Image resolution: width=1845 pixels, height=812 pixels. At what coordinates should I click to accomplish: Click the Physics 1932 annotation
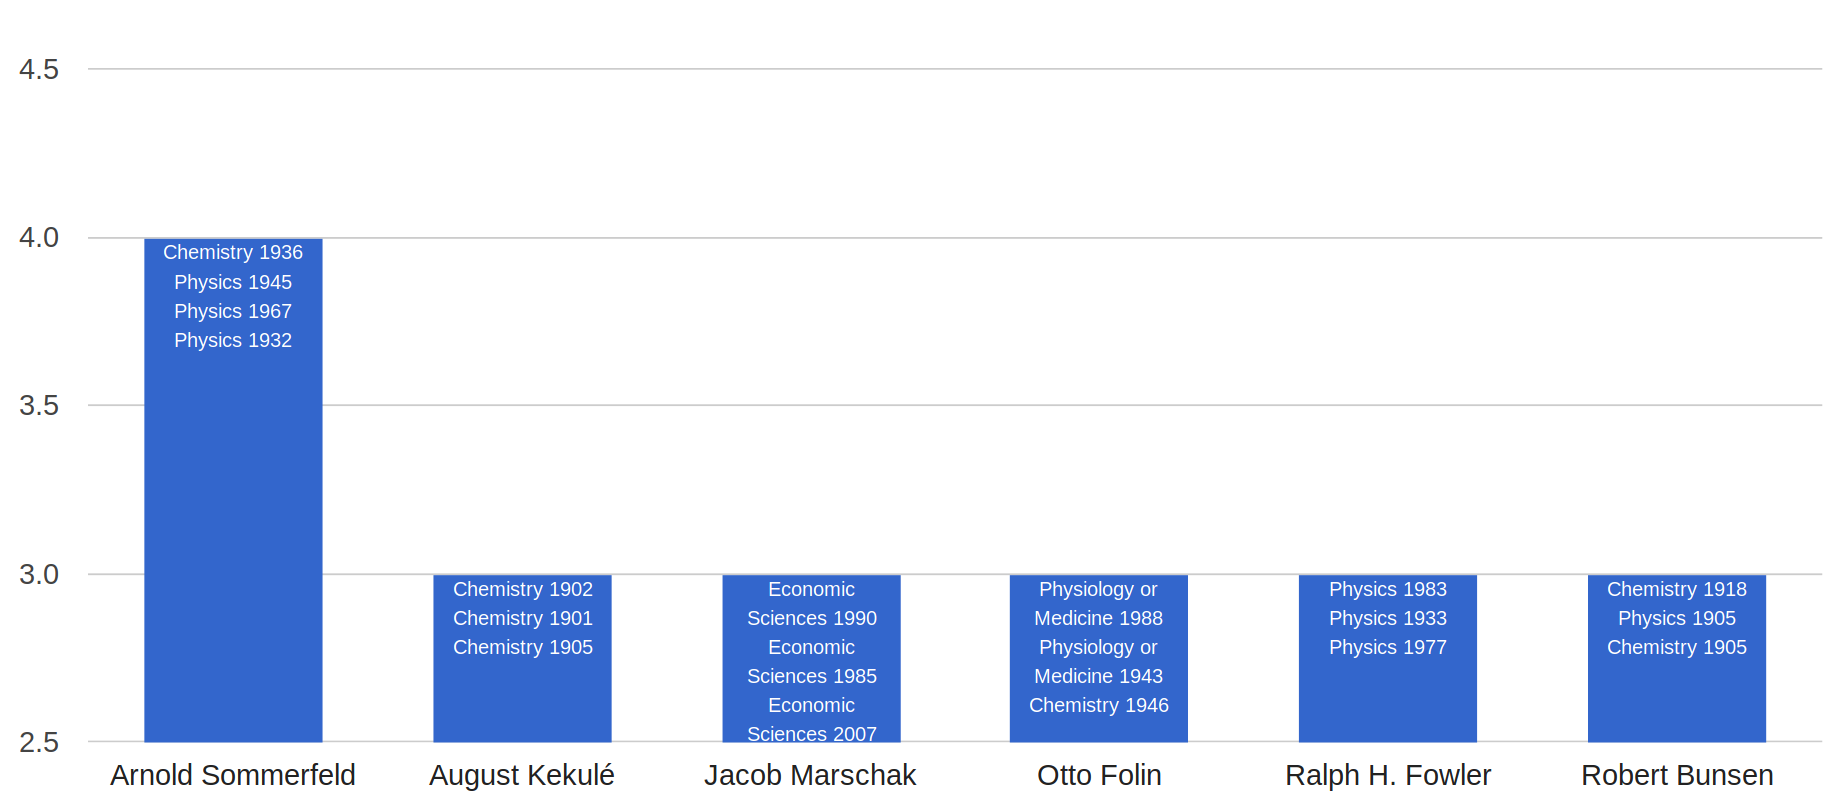pyautogui.click(x=233, y=340)
